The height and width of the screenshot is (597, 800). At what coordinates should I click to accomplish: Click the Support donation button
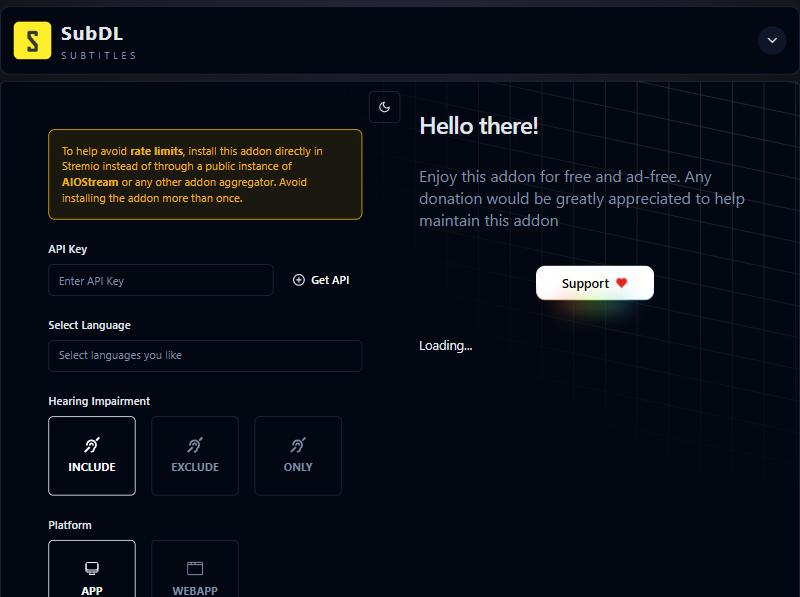pos(594,283)
